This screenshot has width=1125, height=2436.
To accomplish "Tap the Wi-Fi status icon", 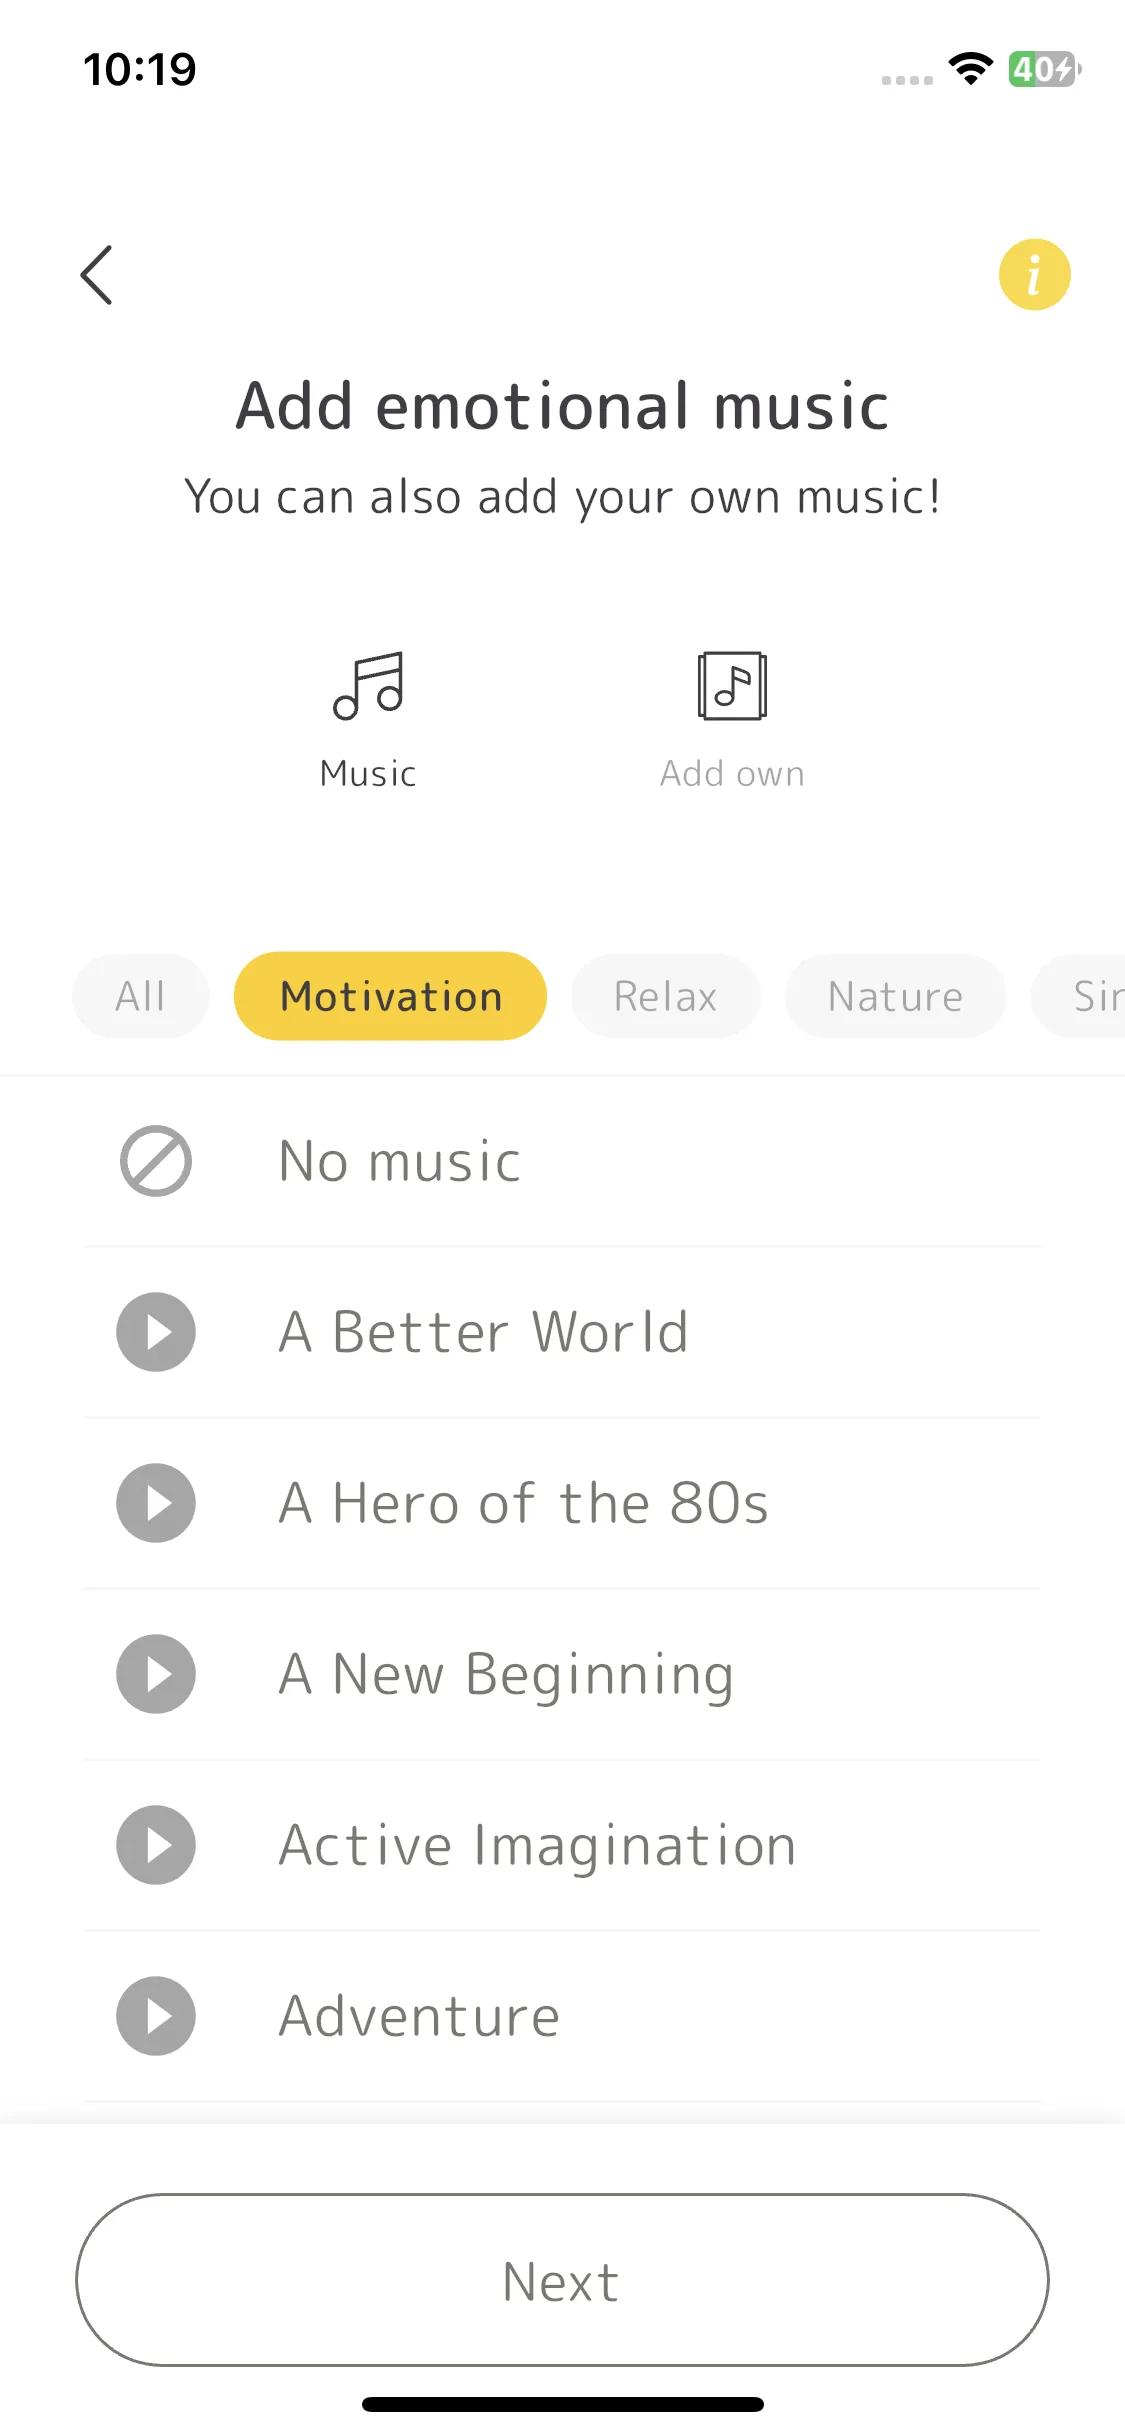I will (970, 69).
